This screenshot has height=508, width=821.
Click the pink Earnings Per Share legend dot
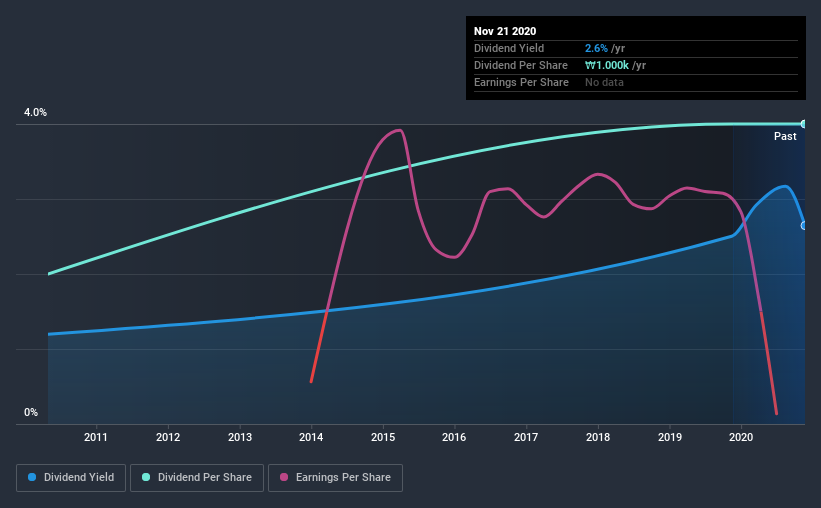click(284, 477)
